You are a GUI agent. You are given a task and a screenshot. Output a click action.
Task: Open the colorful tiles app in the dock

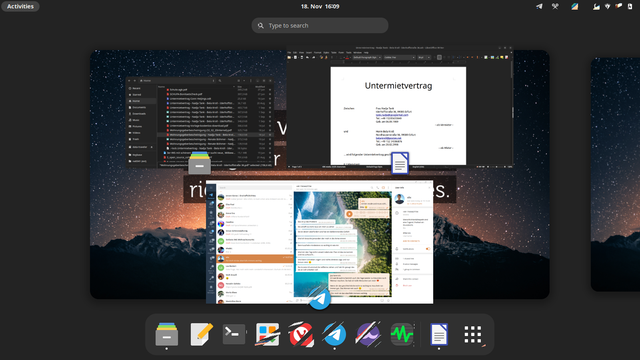(x=267, y=334)
